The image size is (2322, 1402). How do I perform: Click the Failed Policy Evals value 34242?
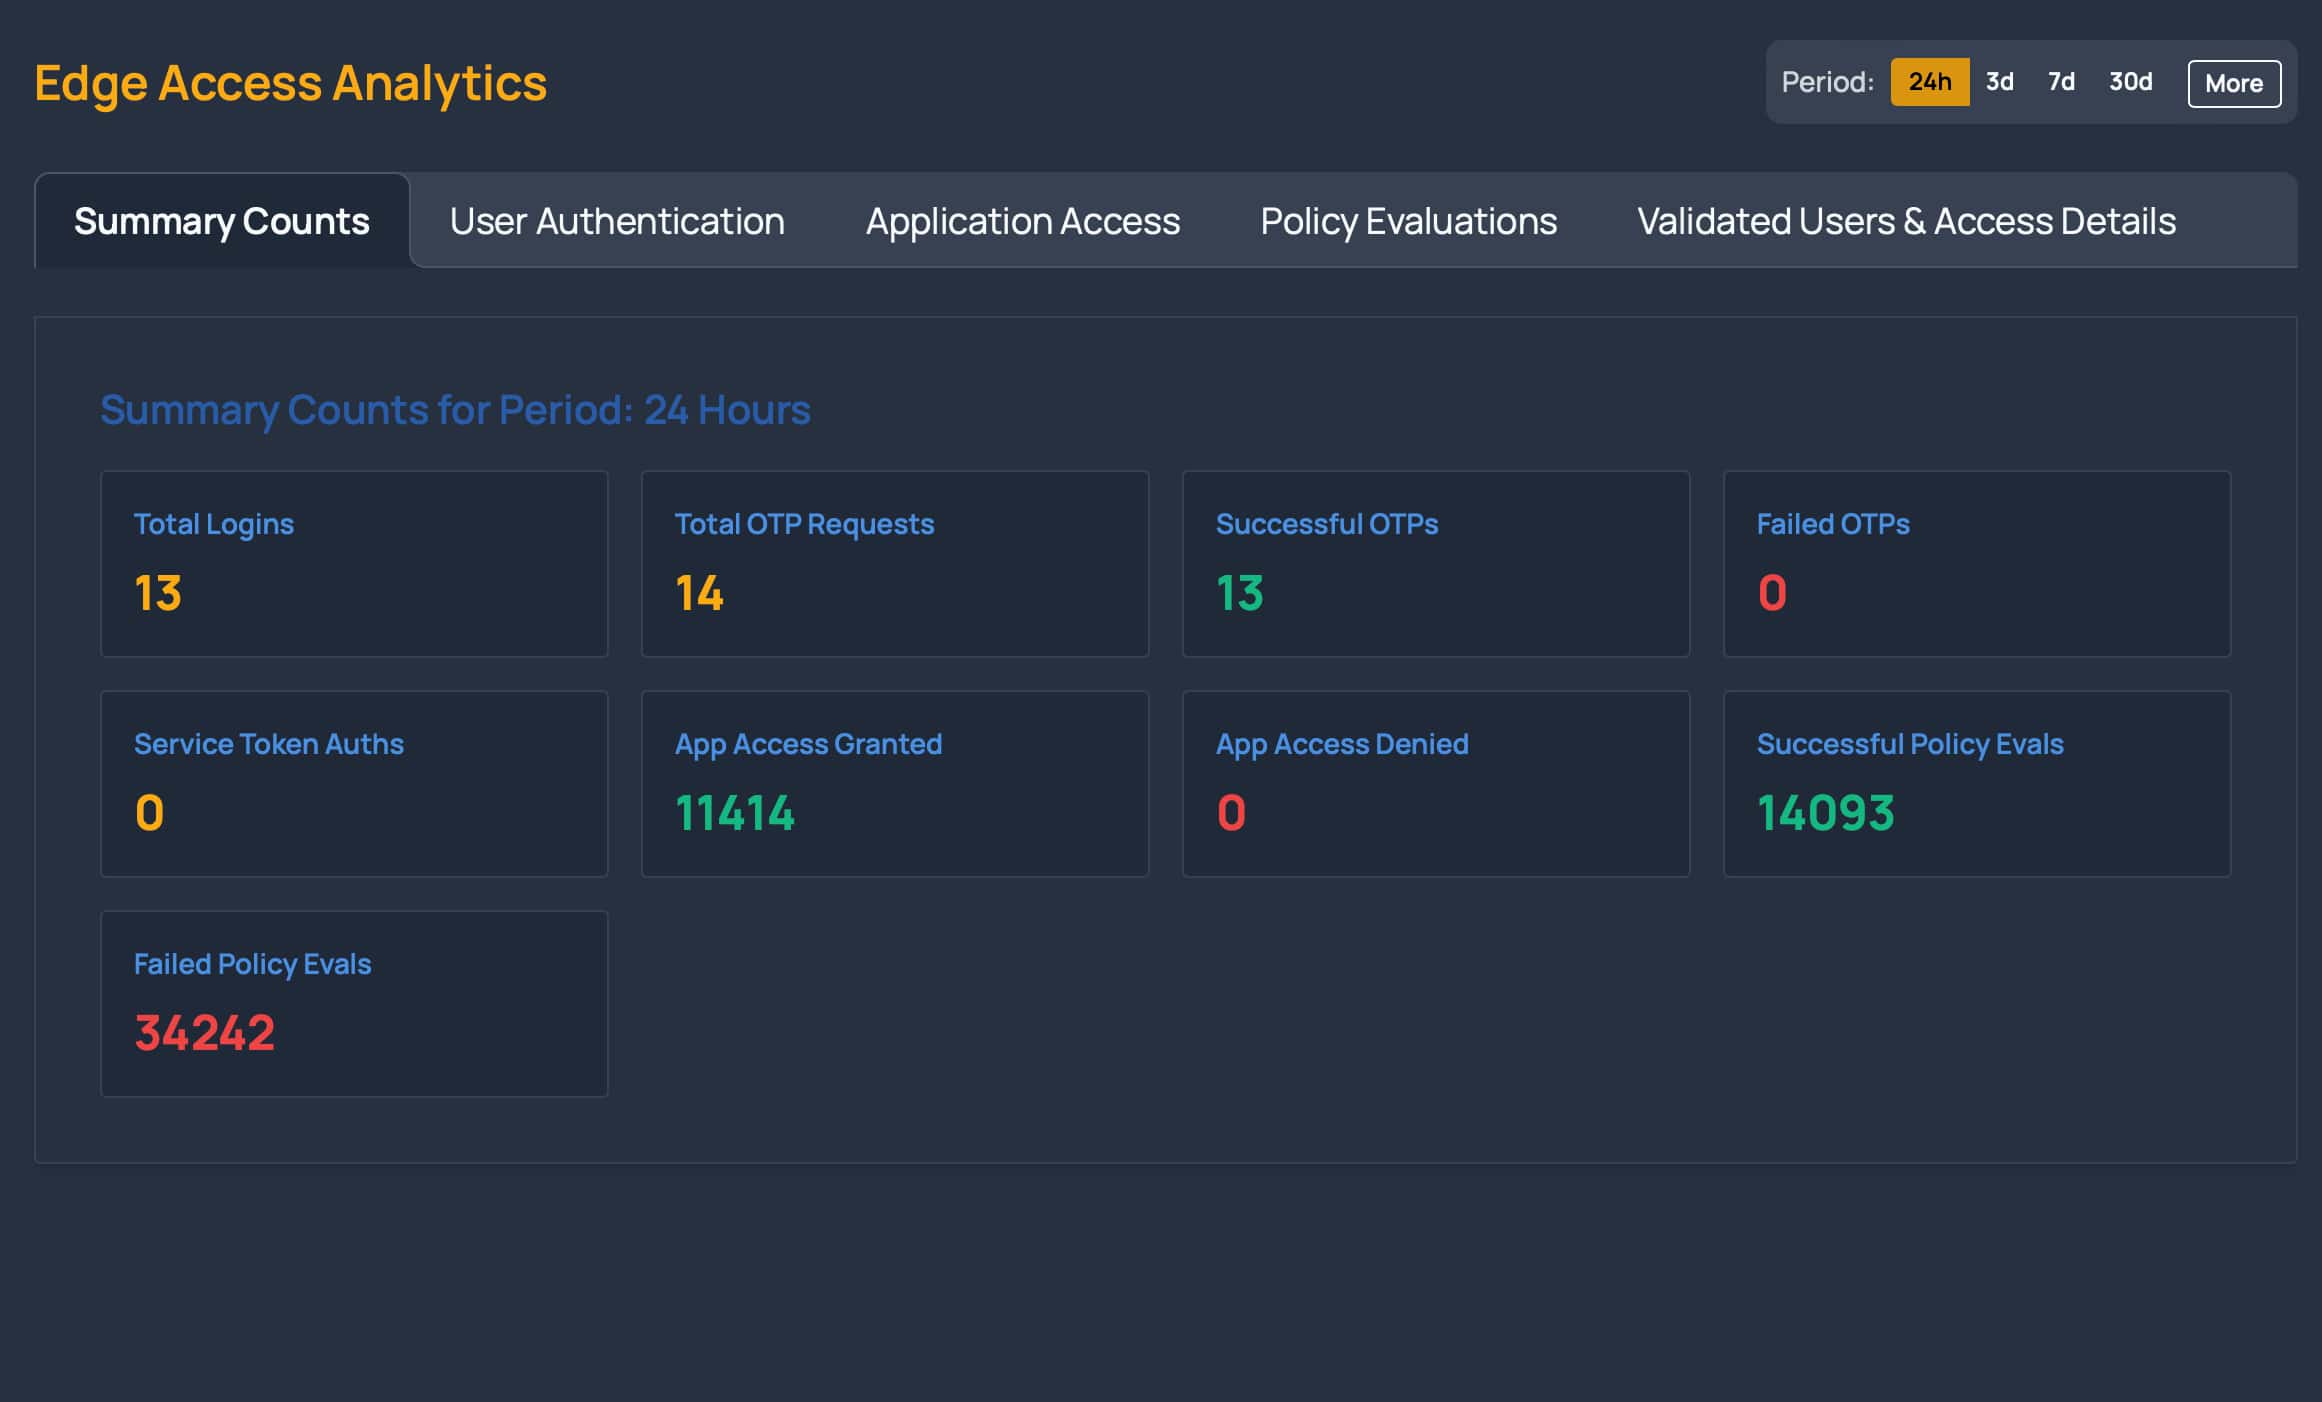(x=205, y=1033)
